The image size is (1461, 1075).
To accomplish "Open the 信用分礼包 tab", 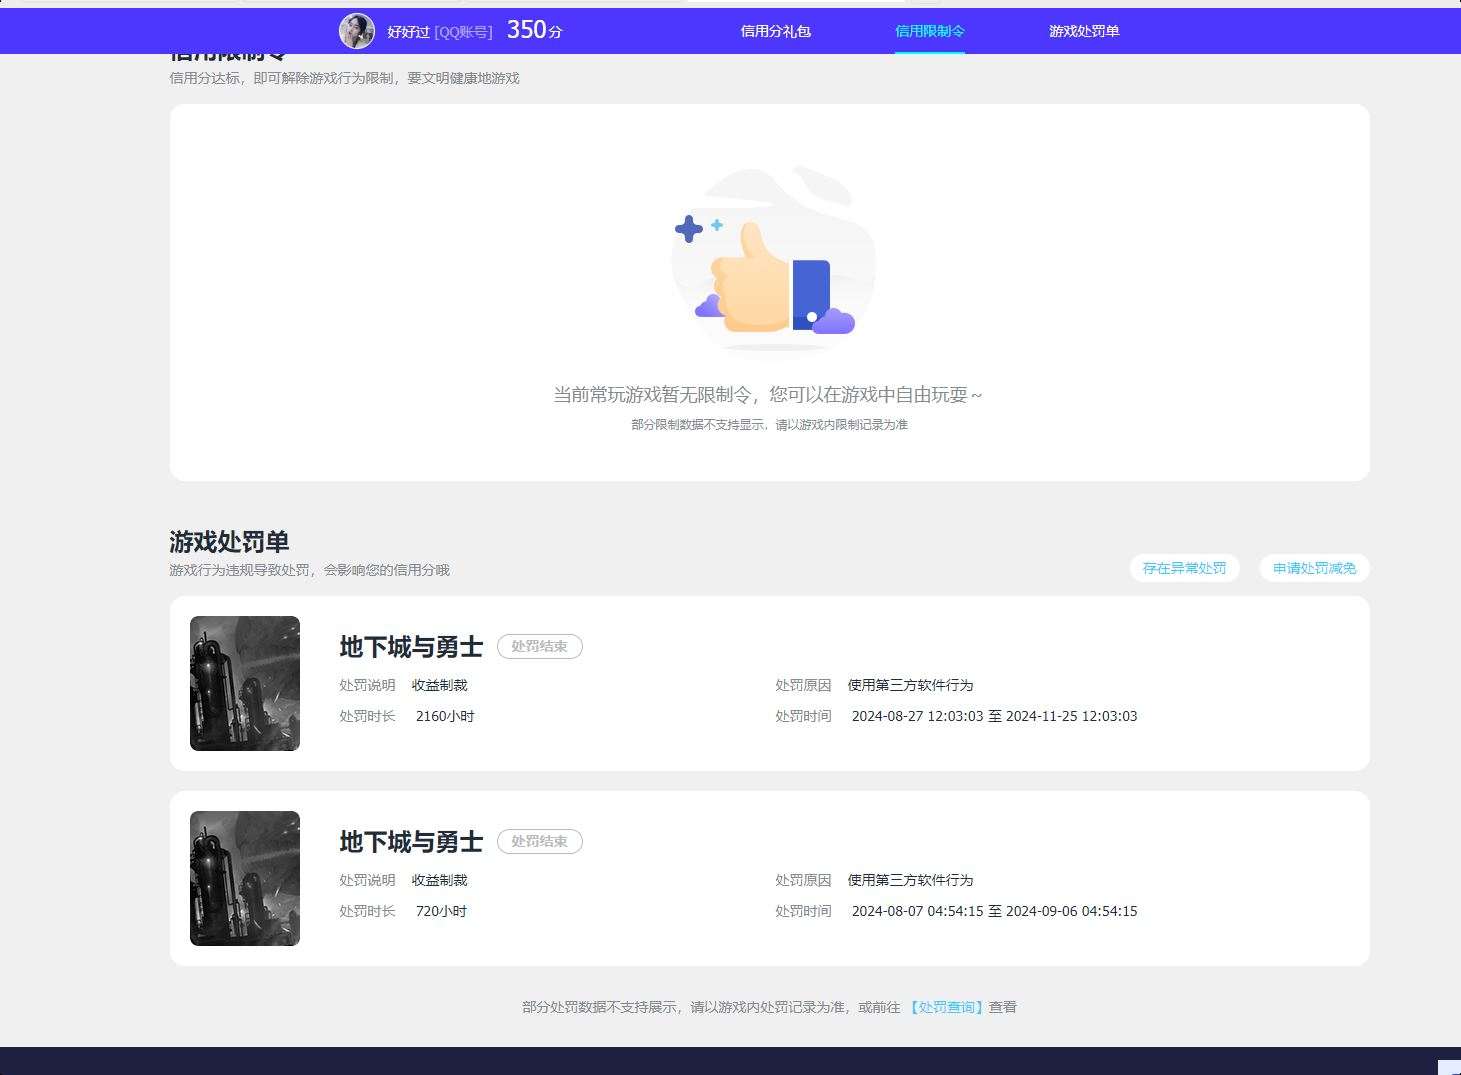I will (x=775, y=31).
